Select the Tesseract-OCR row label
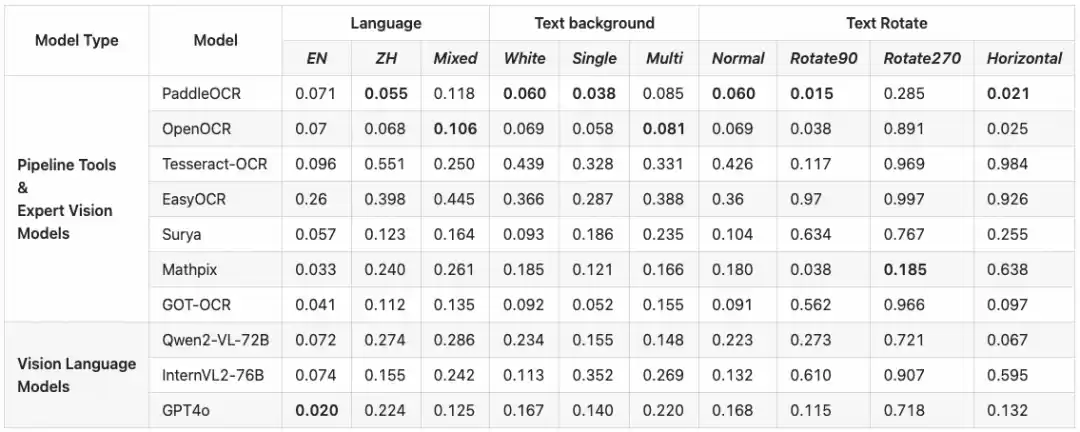 tap(215, 164)
